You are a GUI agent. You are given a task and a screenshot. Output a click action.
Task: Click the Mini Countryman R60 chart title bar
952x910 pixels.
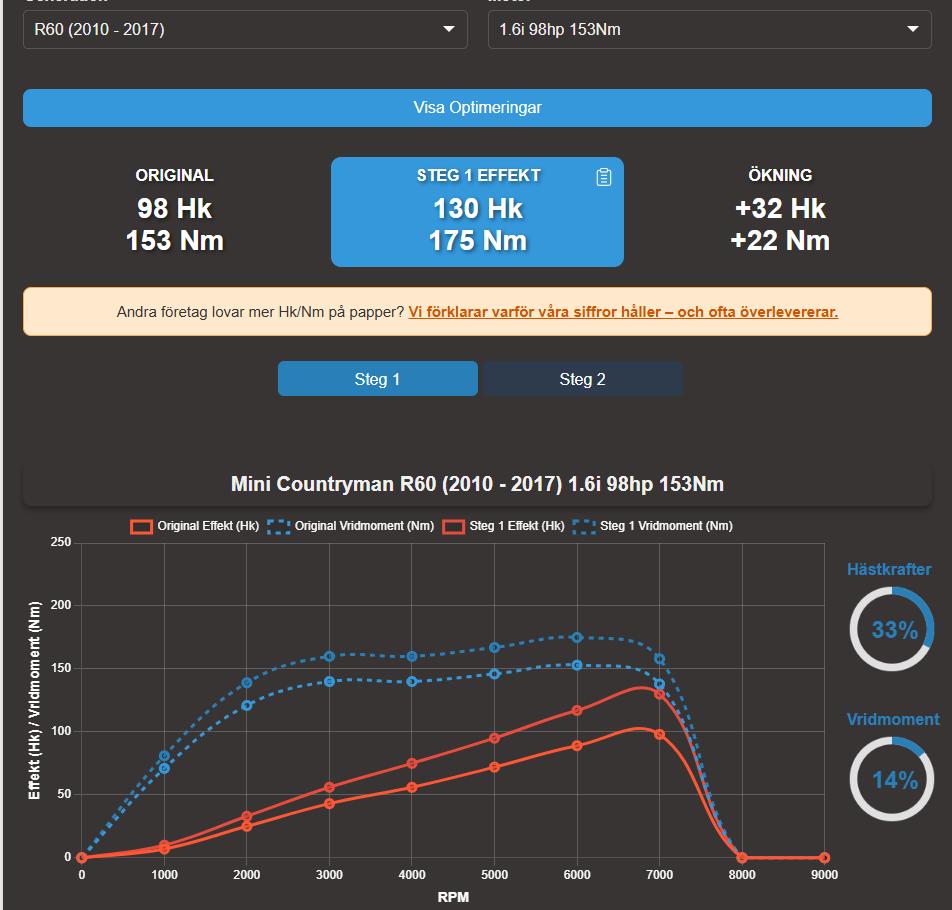coord(477,485)
